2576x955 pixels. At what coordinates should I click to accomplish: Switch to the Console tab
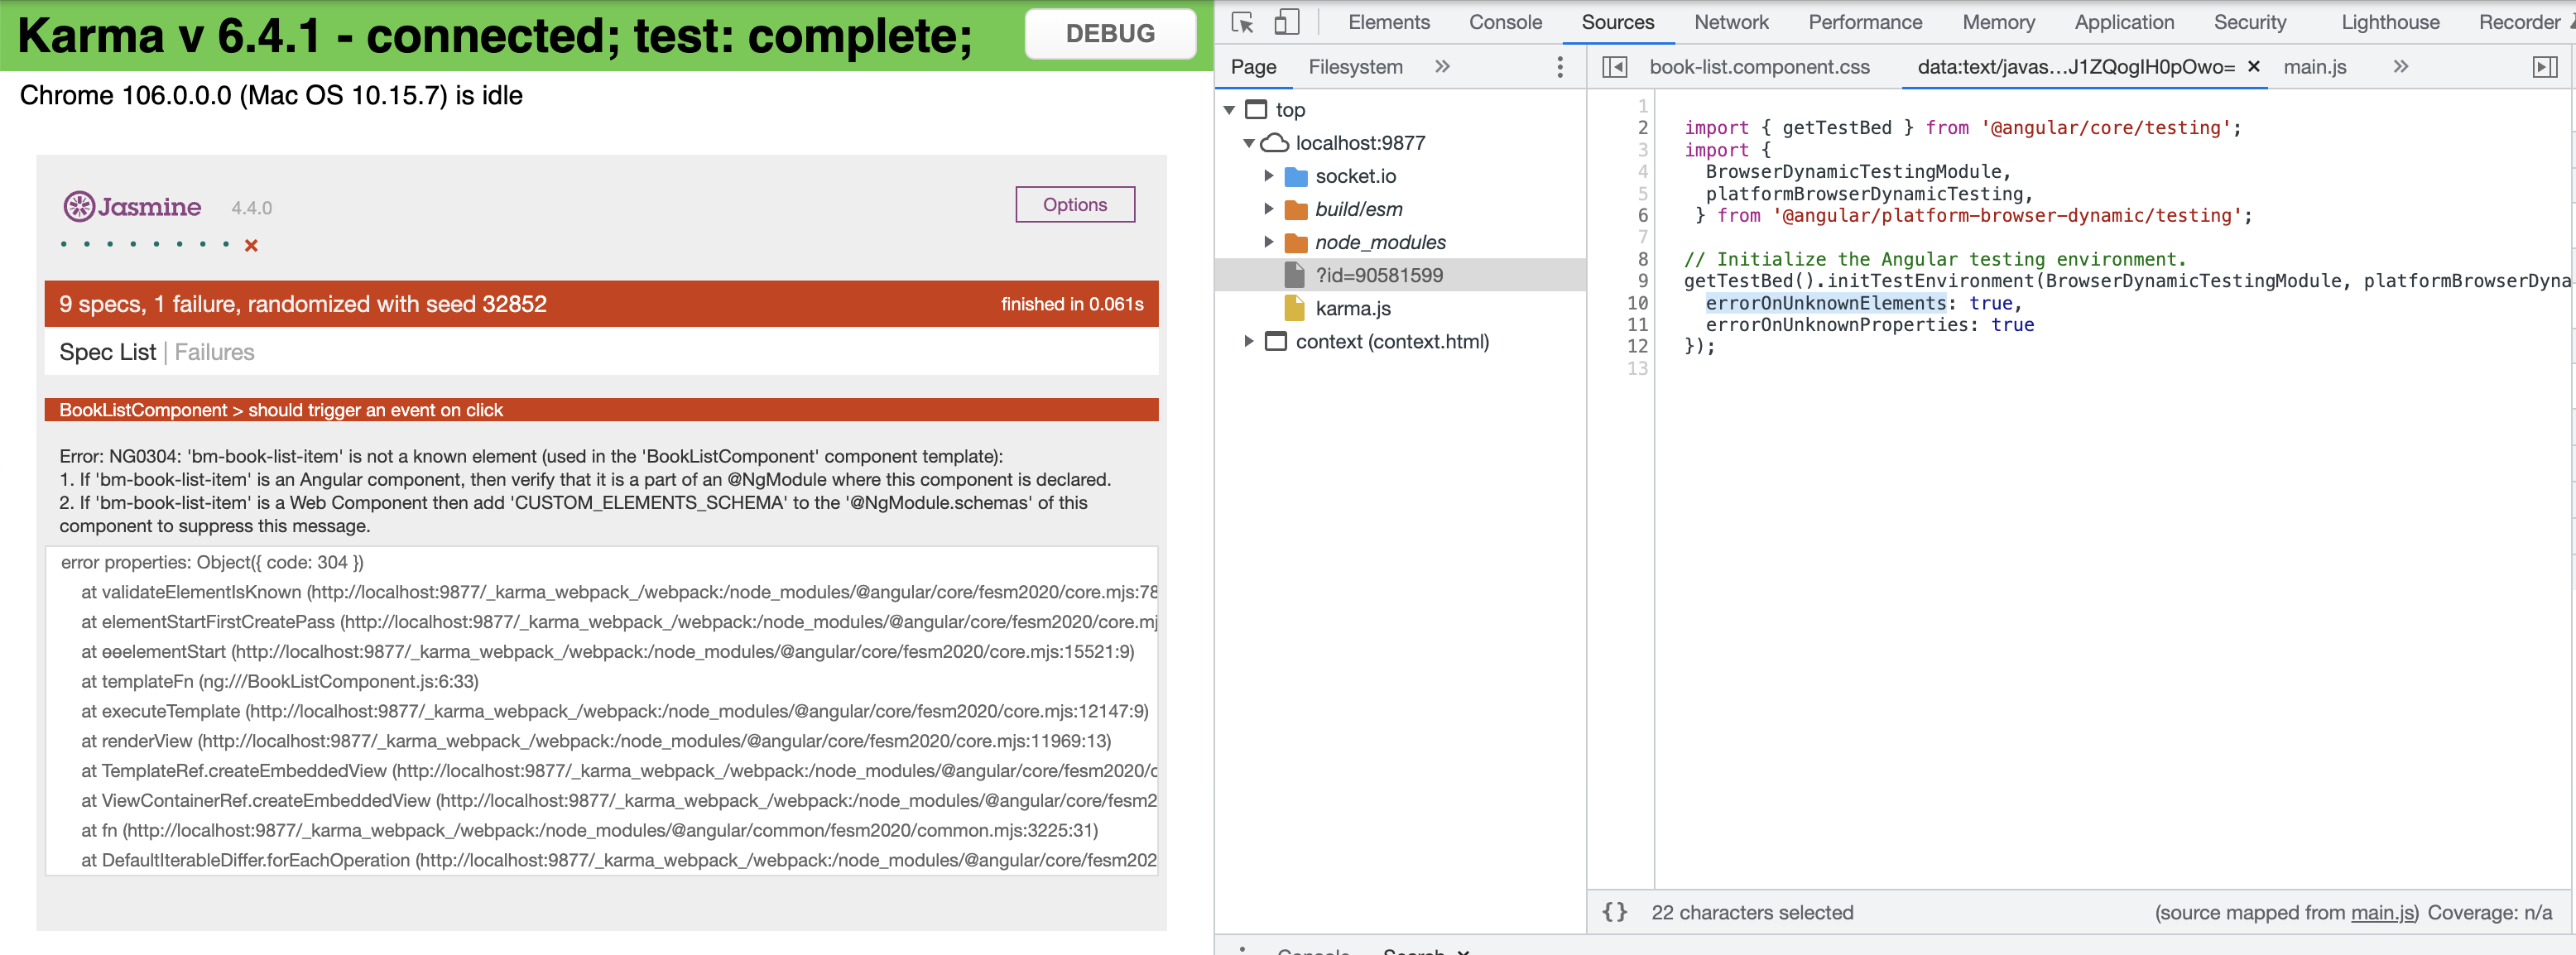1504,21
